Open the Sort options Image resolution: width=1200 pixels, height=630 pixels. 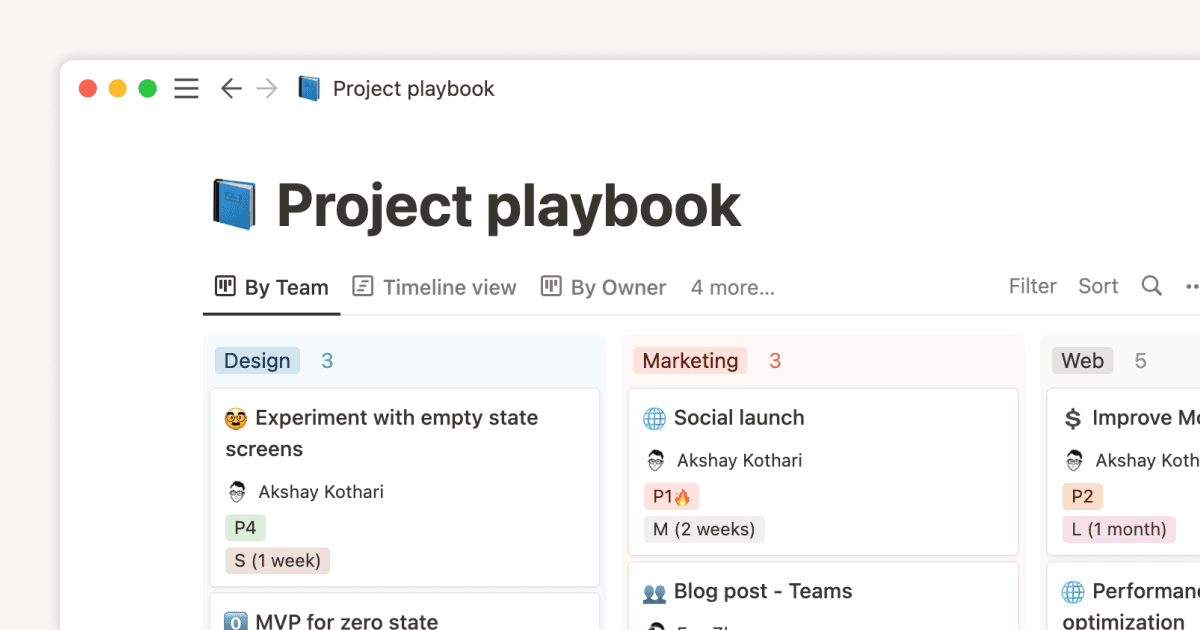tap(1098, 286)
